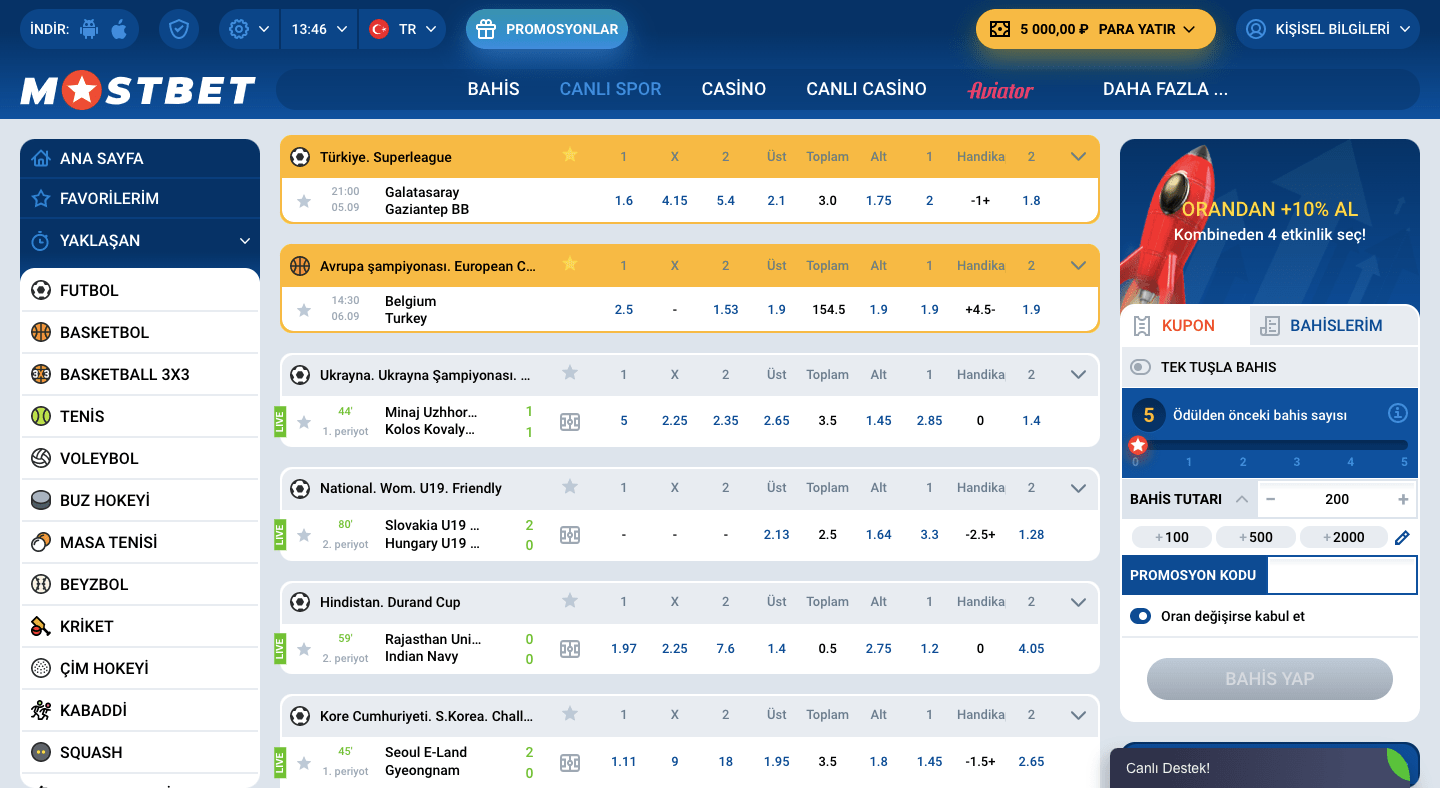Click the shield security icon

[179, 29]
